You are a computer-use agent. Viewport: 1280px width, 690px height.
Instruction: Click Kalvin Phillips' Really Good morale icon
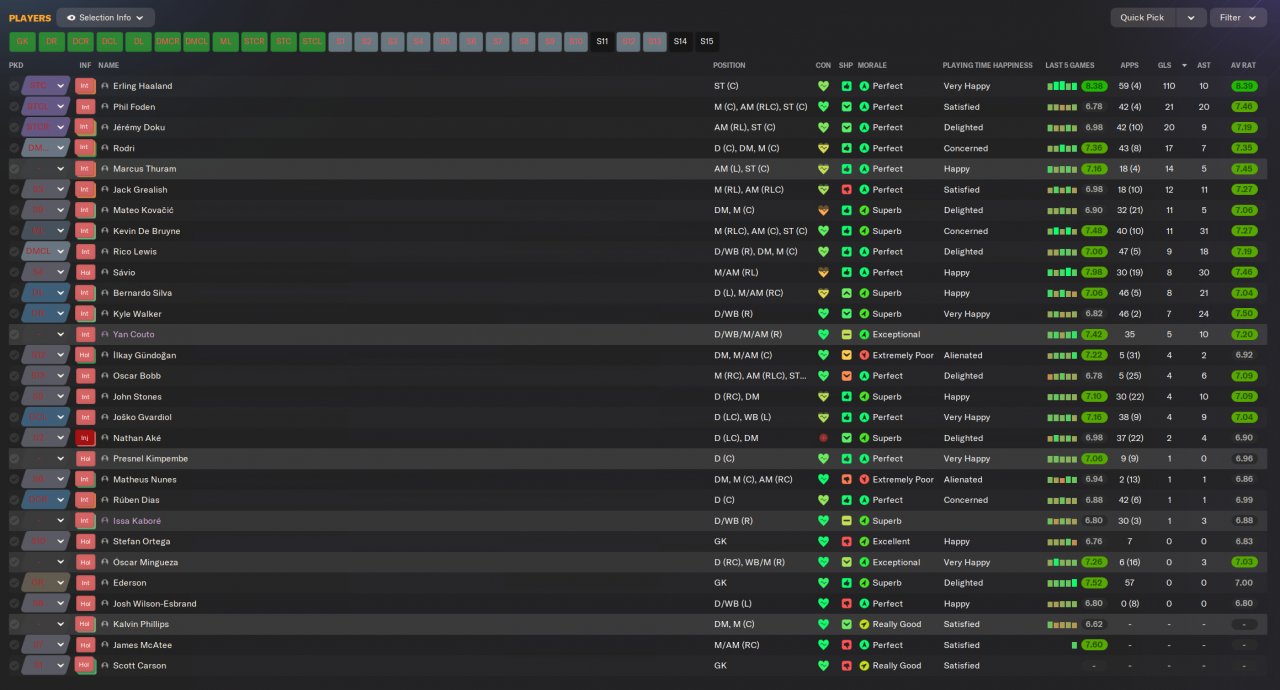point(865,624)
